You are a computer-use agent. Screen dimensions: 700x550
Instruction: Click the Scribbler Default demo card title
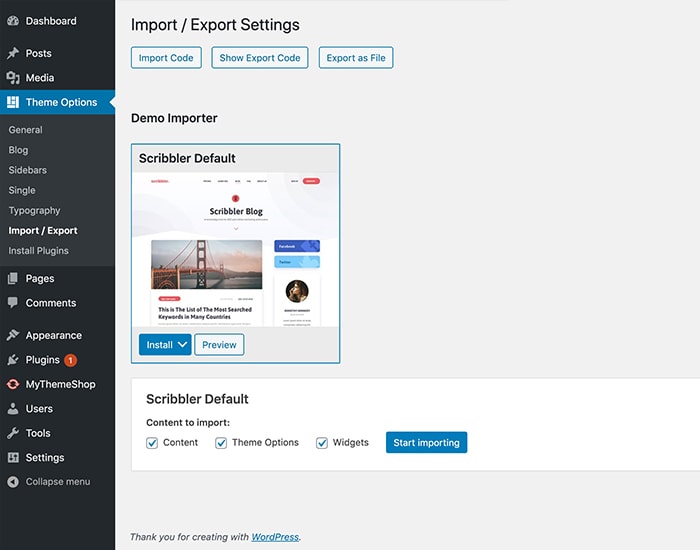pos(187,158)
